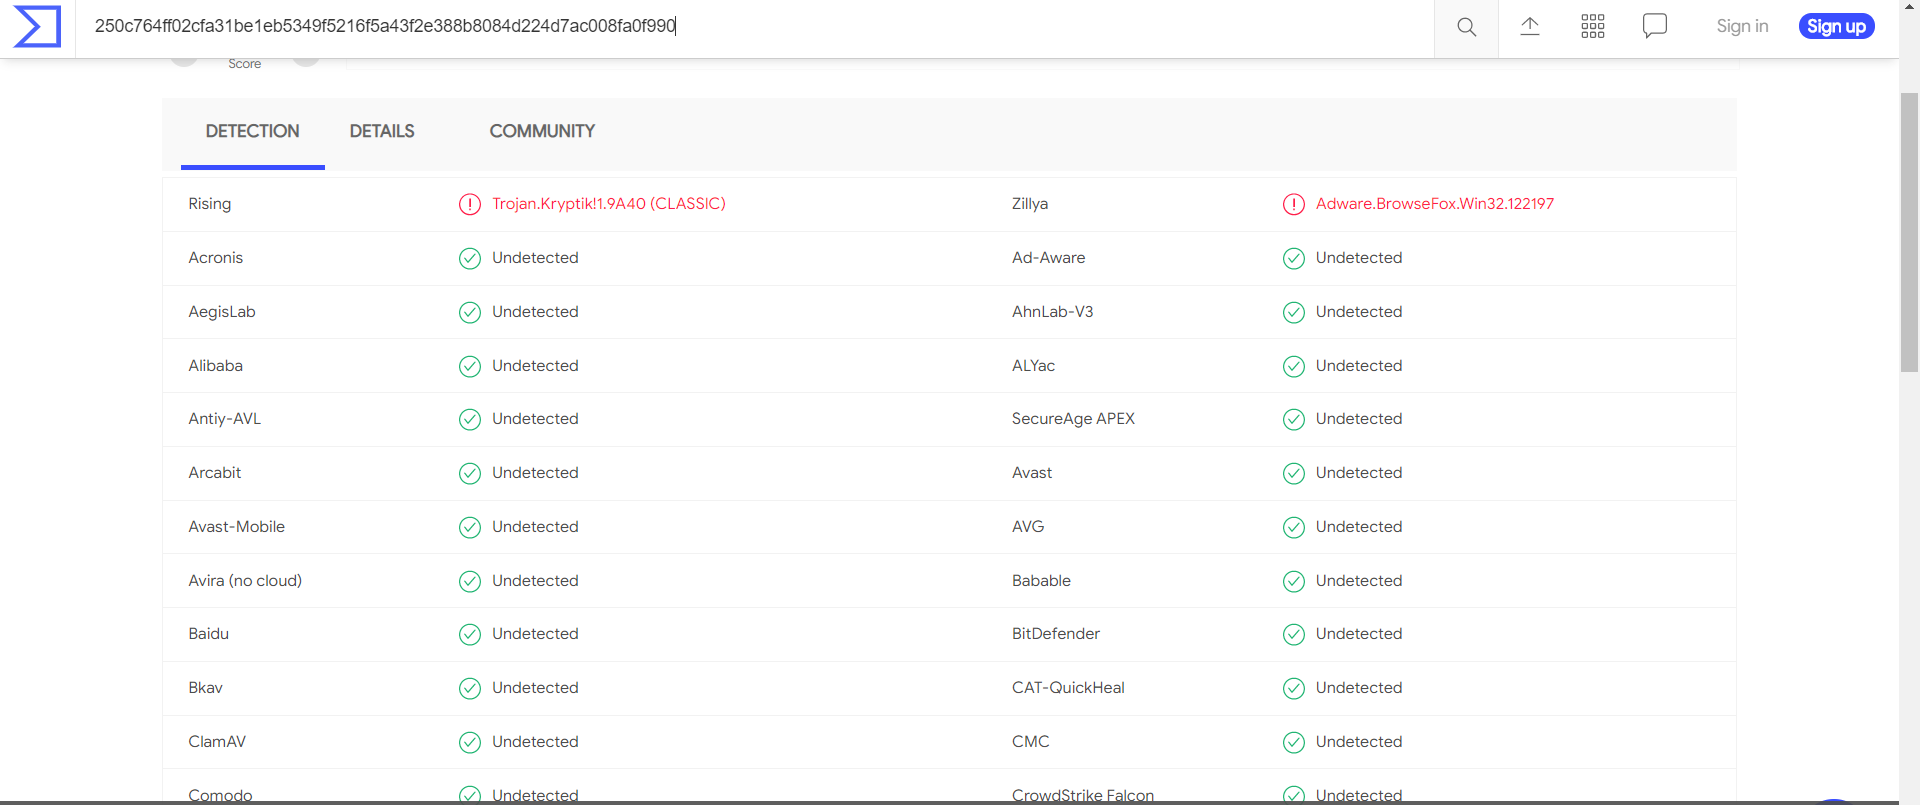
Task: Click the Rising engine name
Action: pyautogui.click(x=210, y=204)
